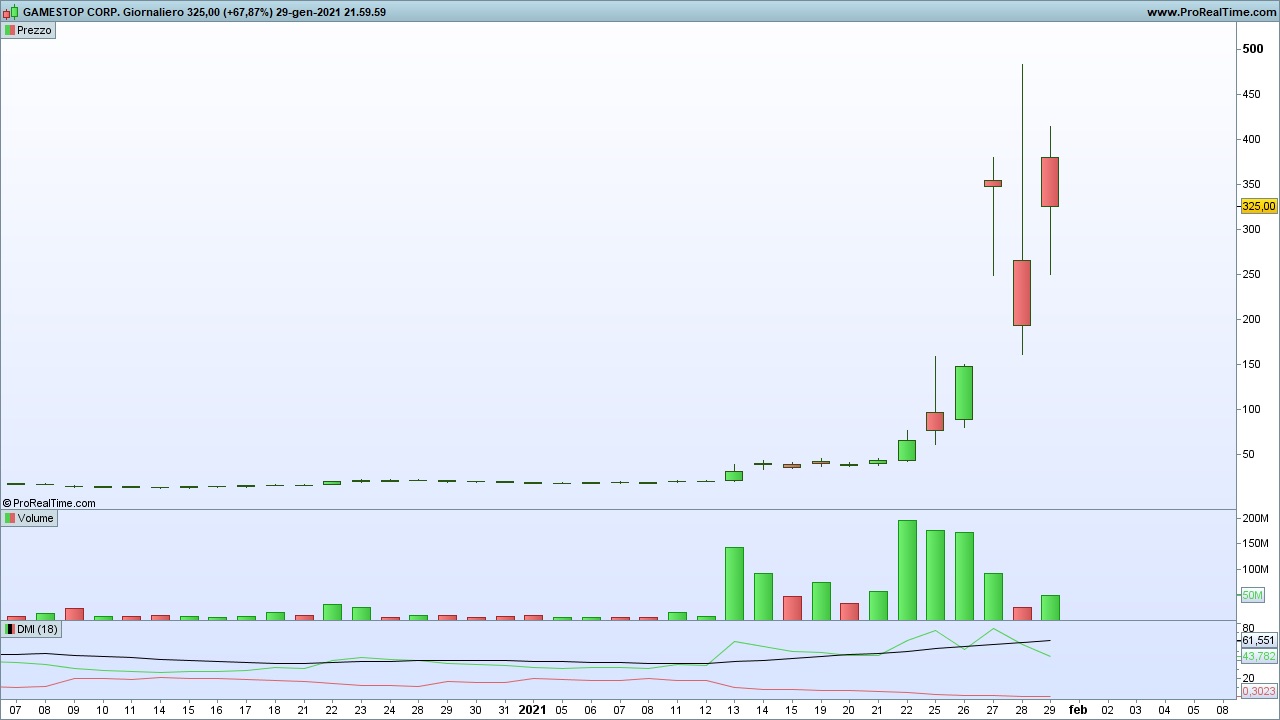This screenshot has height=720, width=1280.
Task: Click the red 0,3023 DMI value tag
Action: (1258, 691)
